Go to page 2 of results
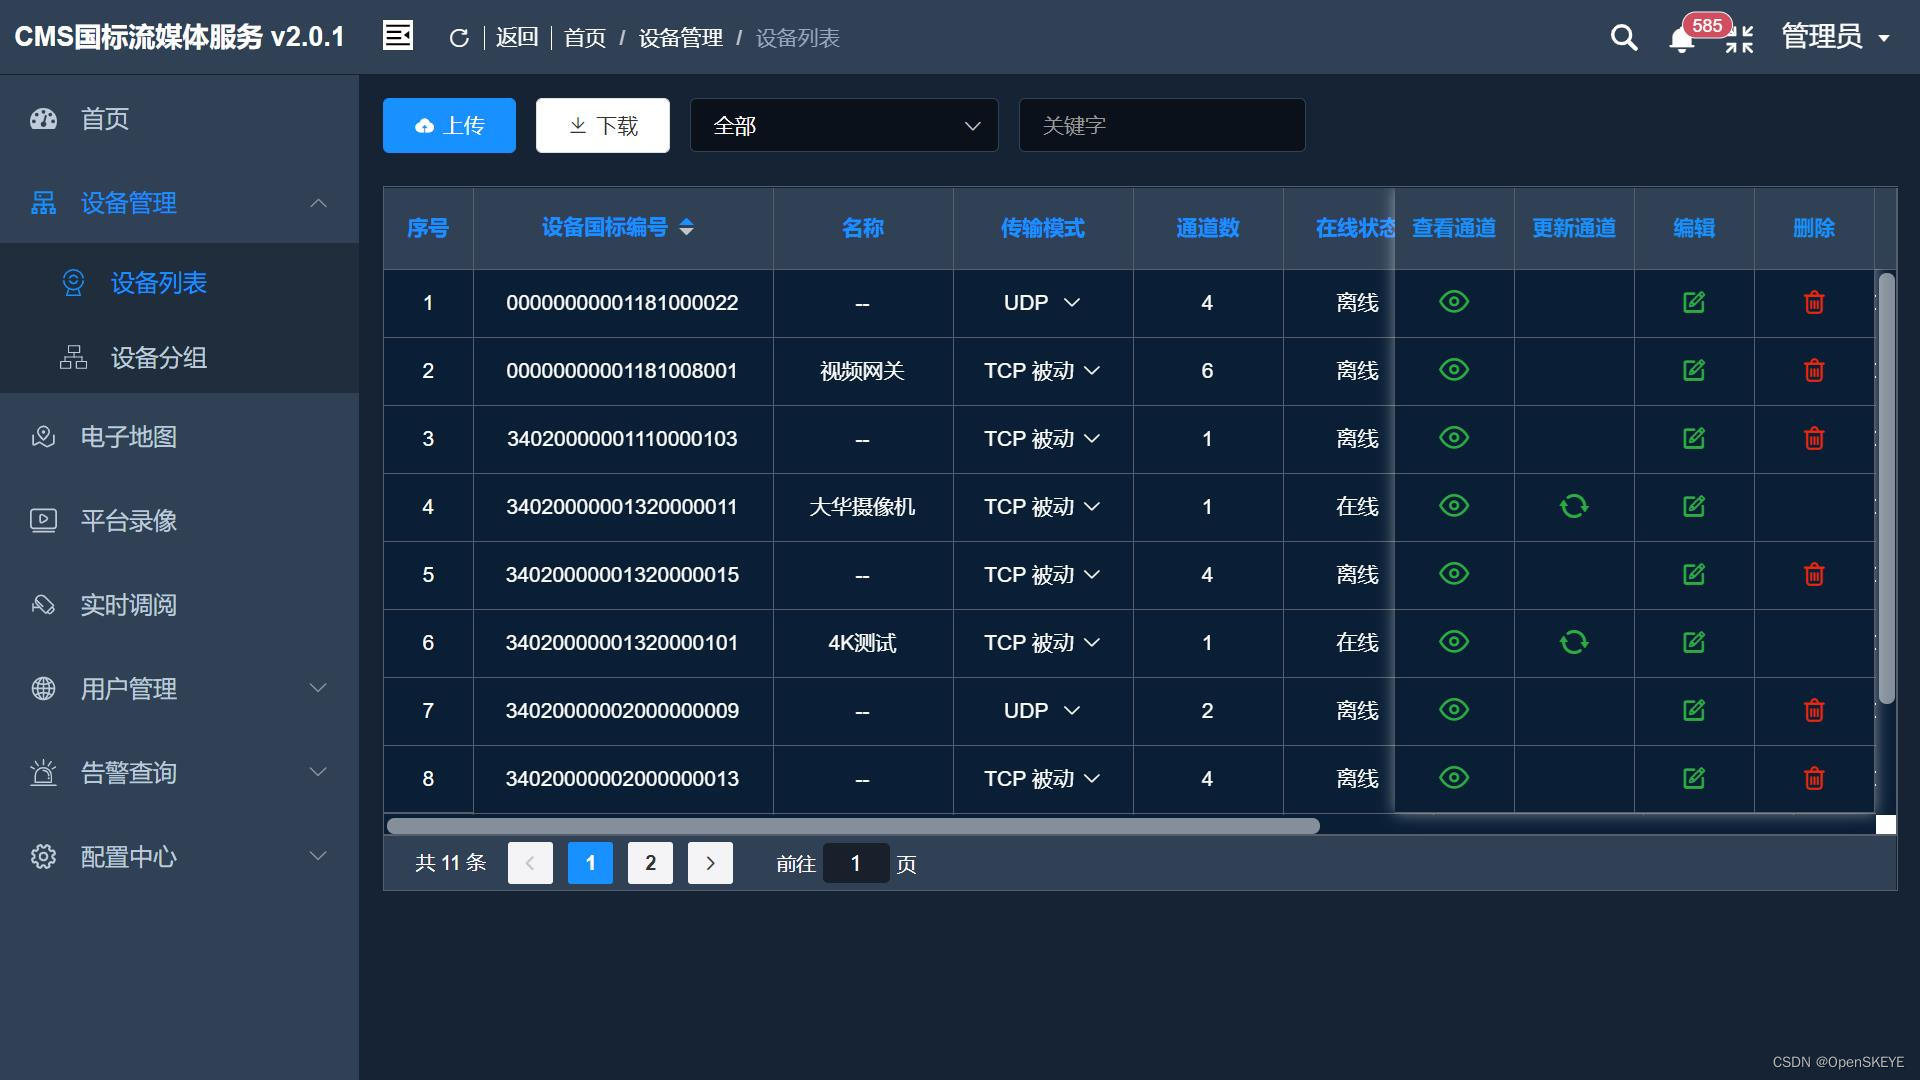This screenshot has height=1080, width=1920. [650, 863]
